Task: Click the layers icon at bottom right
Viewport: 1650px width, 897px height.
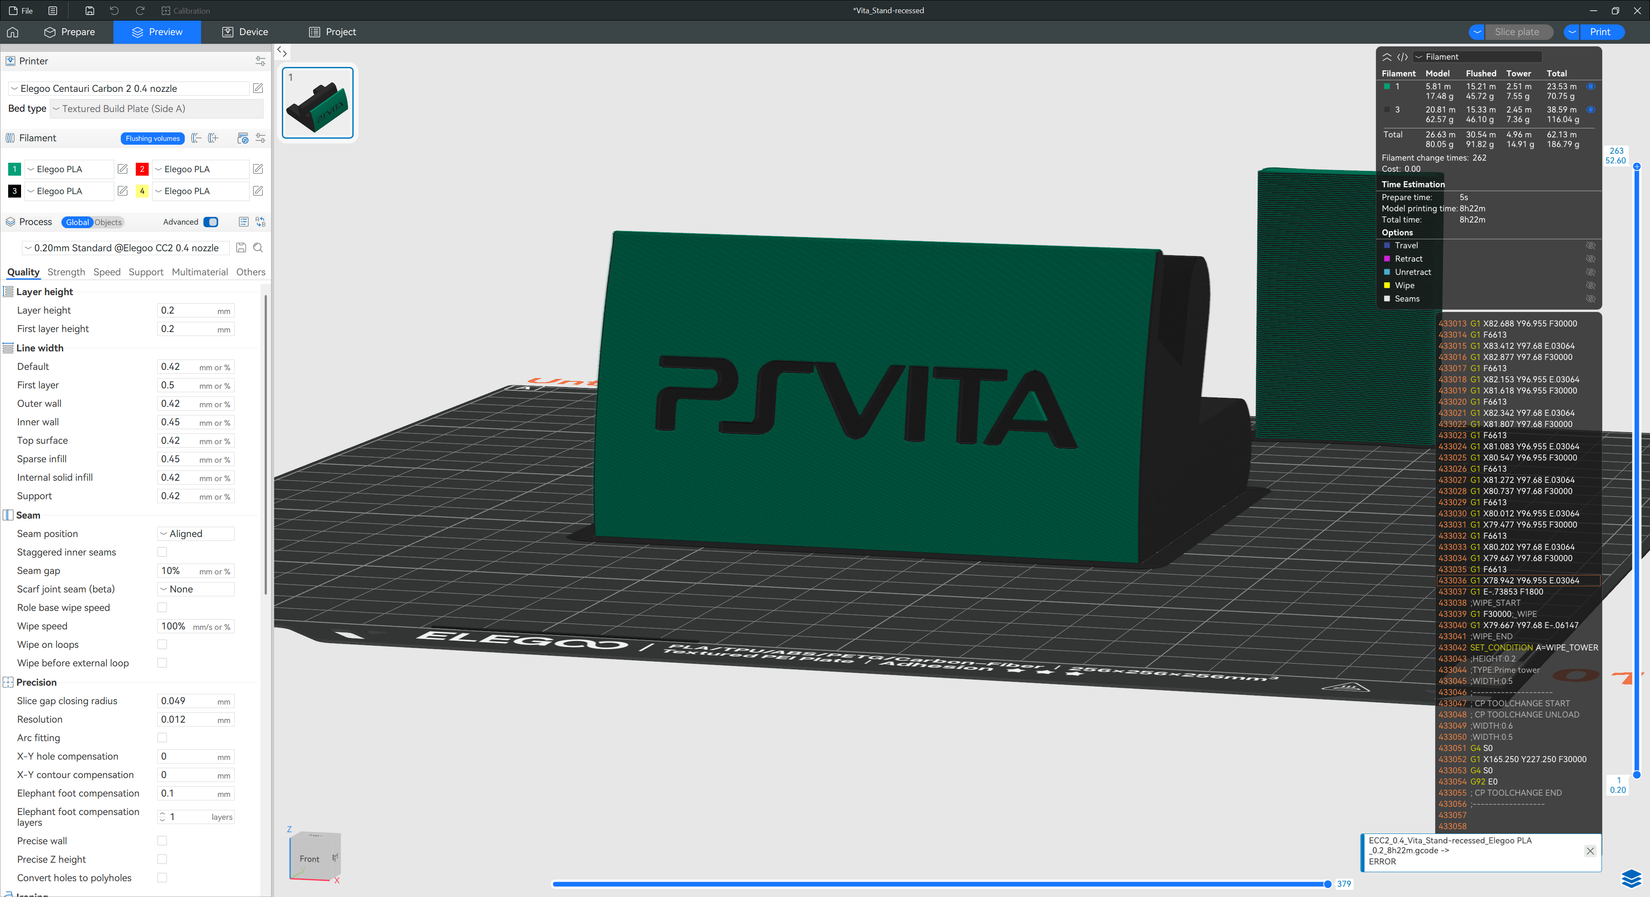Action: pos(1631,879)
